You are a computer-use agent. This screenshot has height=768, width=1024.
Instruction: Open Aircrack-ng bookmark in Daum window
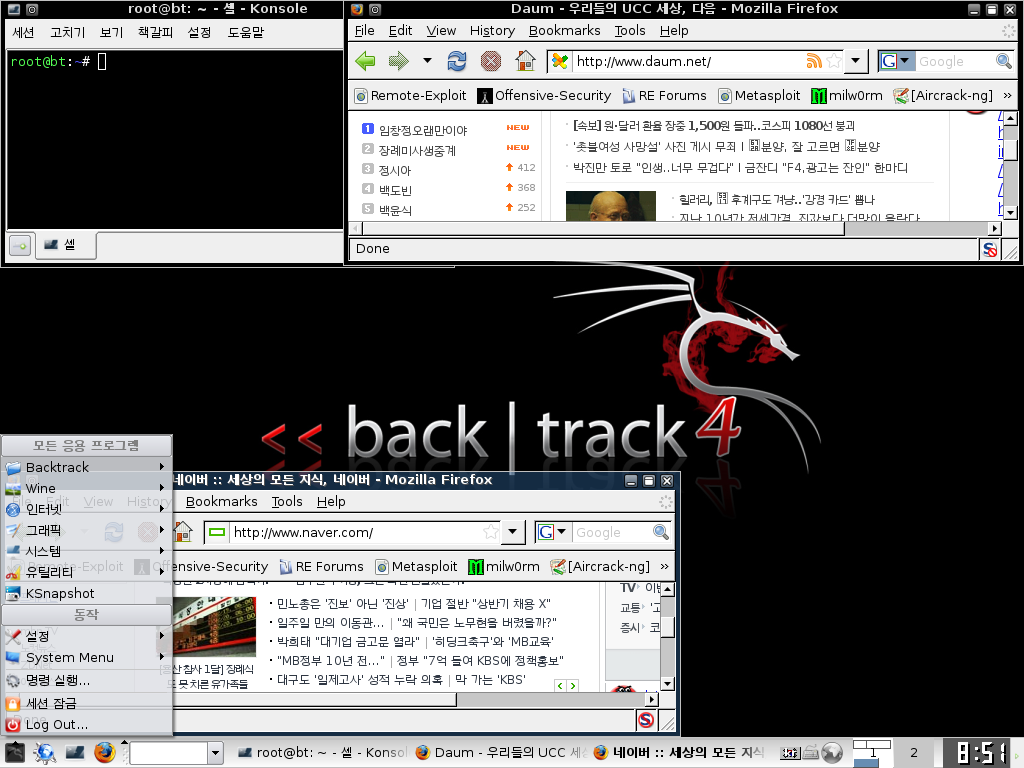coord(943,96)
